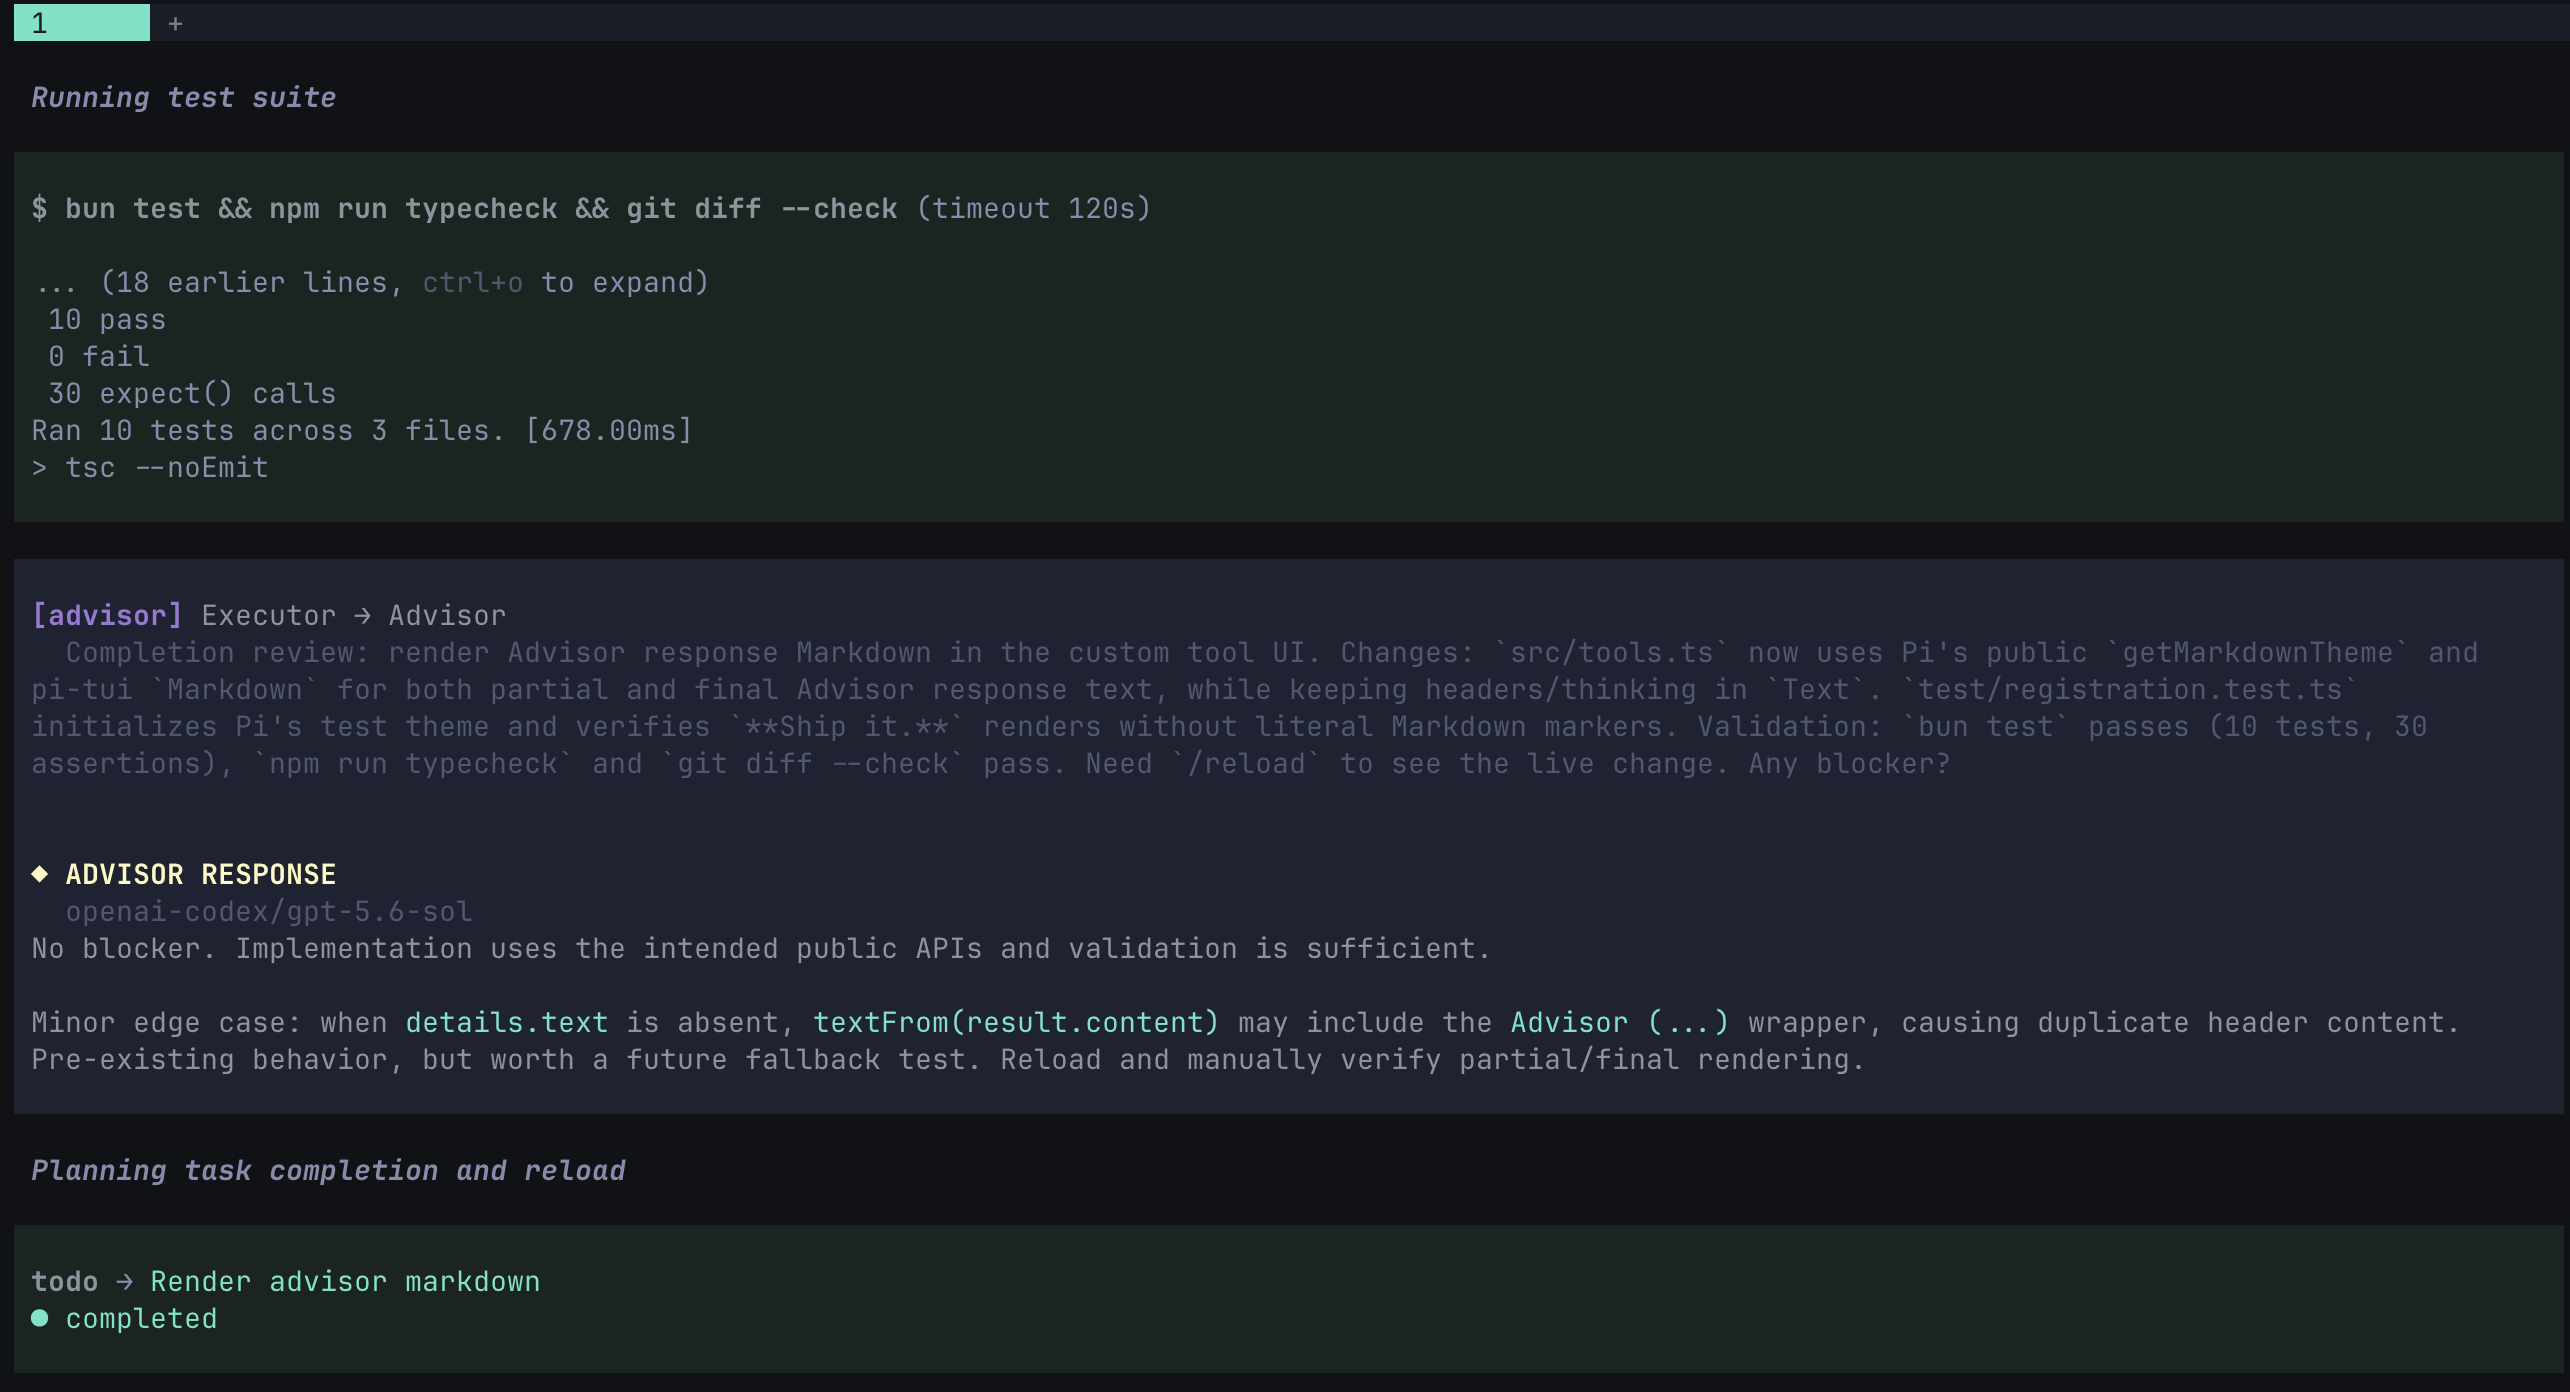This screenshot has width=2570, height=1392.
Task: Select terminal tab 1
Action: (x=82, y=22)
